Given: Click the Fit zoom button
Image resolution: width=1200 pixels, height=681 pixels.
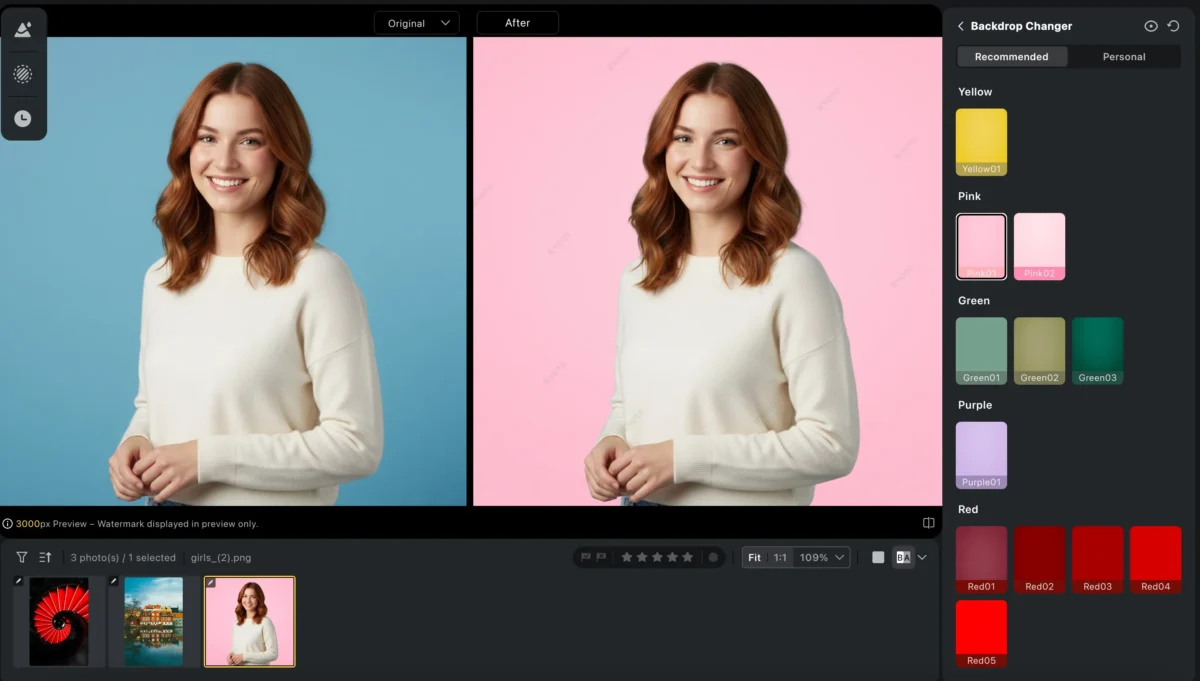Looking at the screenshot, I should [x=754, y=557].
